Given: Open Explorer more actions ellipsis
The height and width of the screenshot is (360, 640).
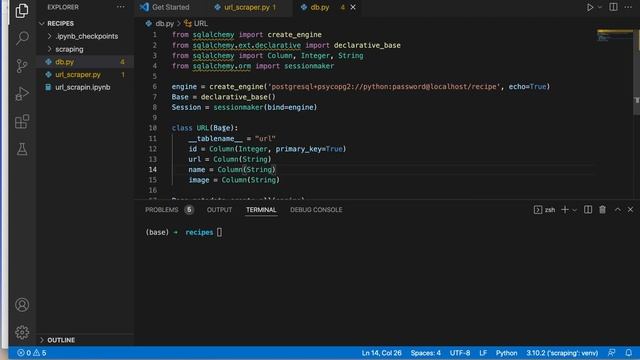Looking at the screenshot, I should [120, 7].
